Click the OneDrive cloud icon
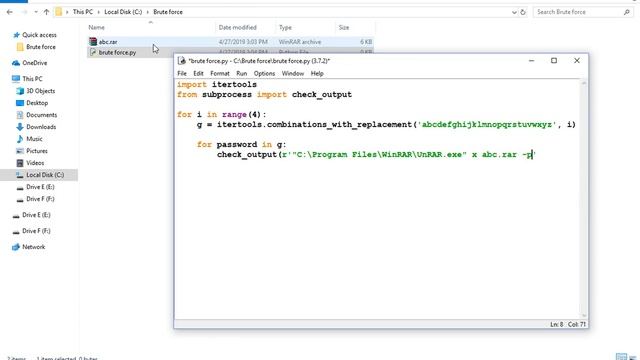The height and width of the screenshot is (360, 640). 16,63
